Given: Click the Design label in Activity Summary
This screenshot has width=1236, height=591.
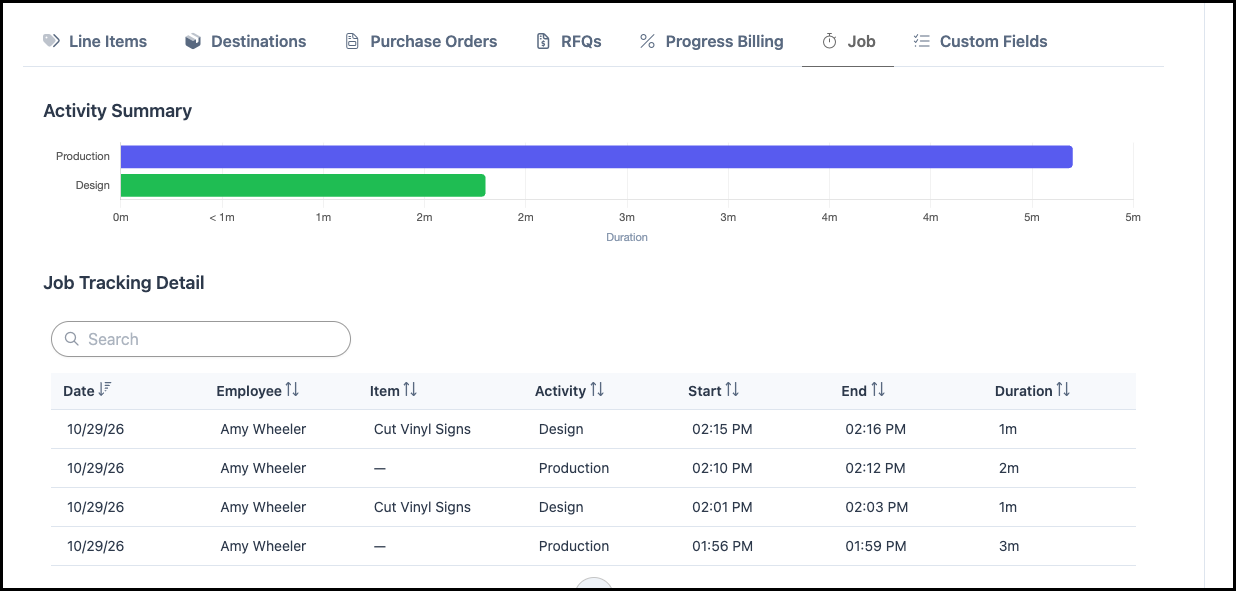Looking at the screenshot, I should 93,185.
